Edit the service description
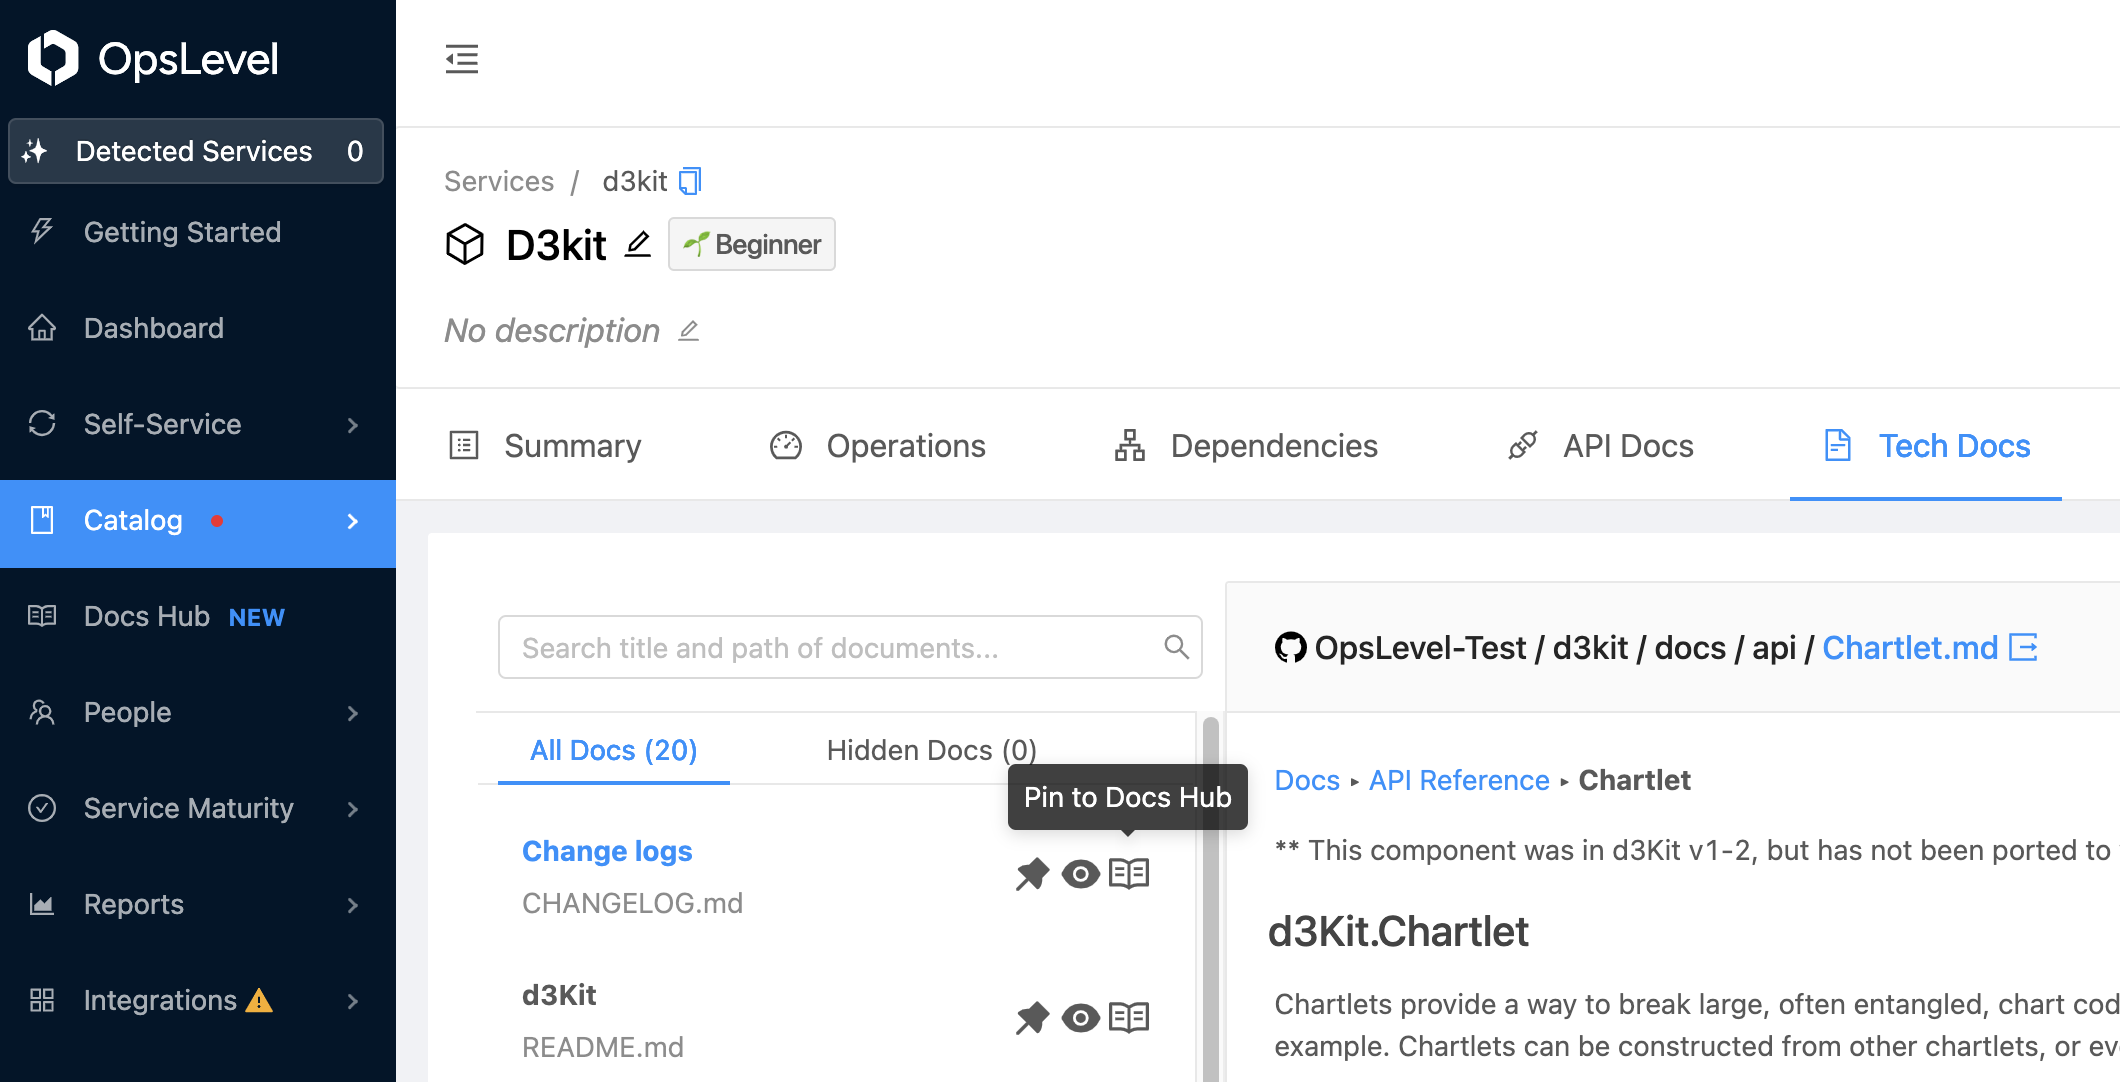Image resolution: width=2120 pixels, height=1082 pixels. pos(688,331)
